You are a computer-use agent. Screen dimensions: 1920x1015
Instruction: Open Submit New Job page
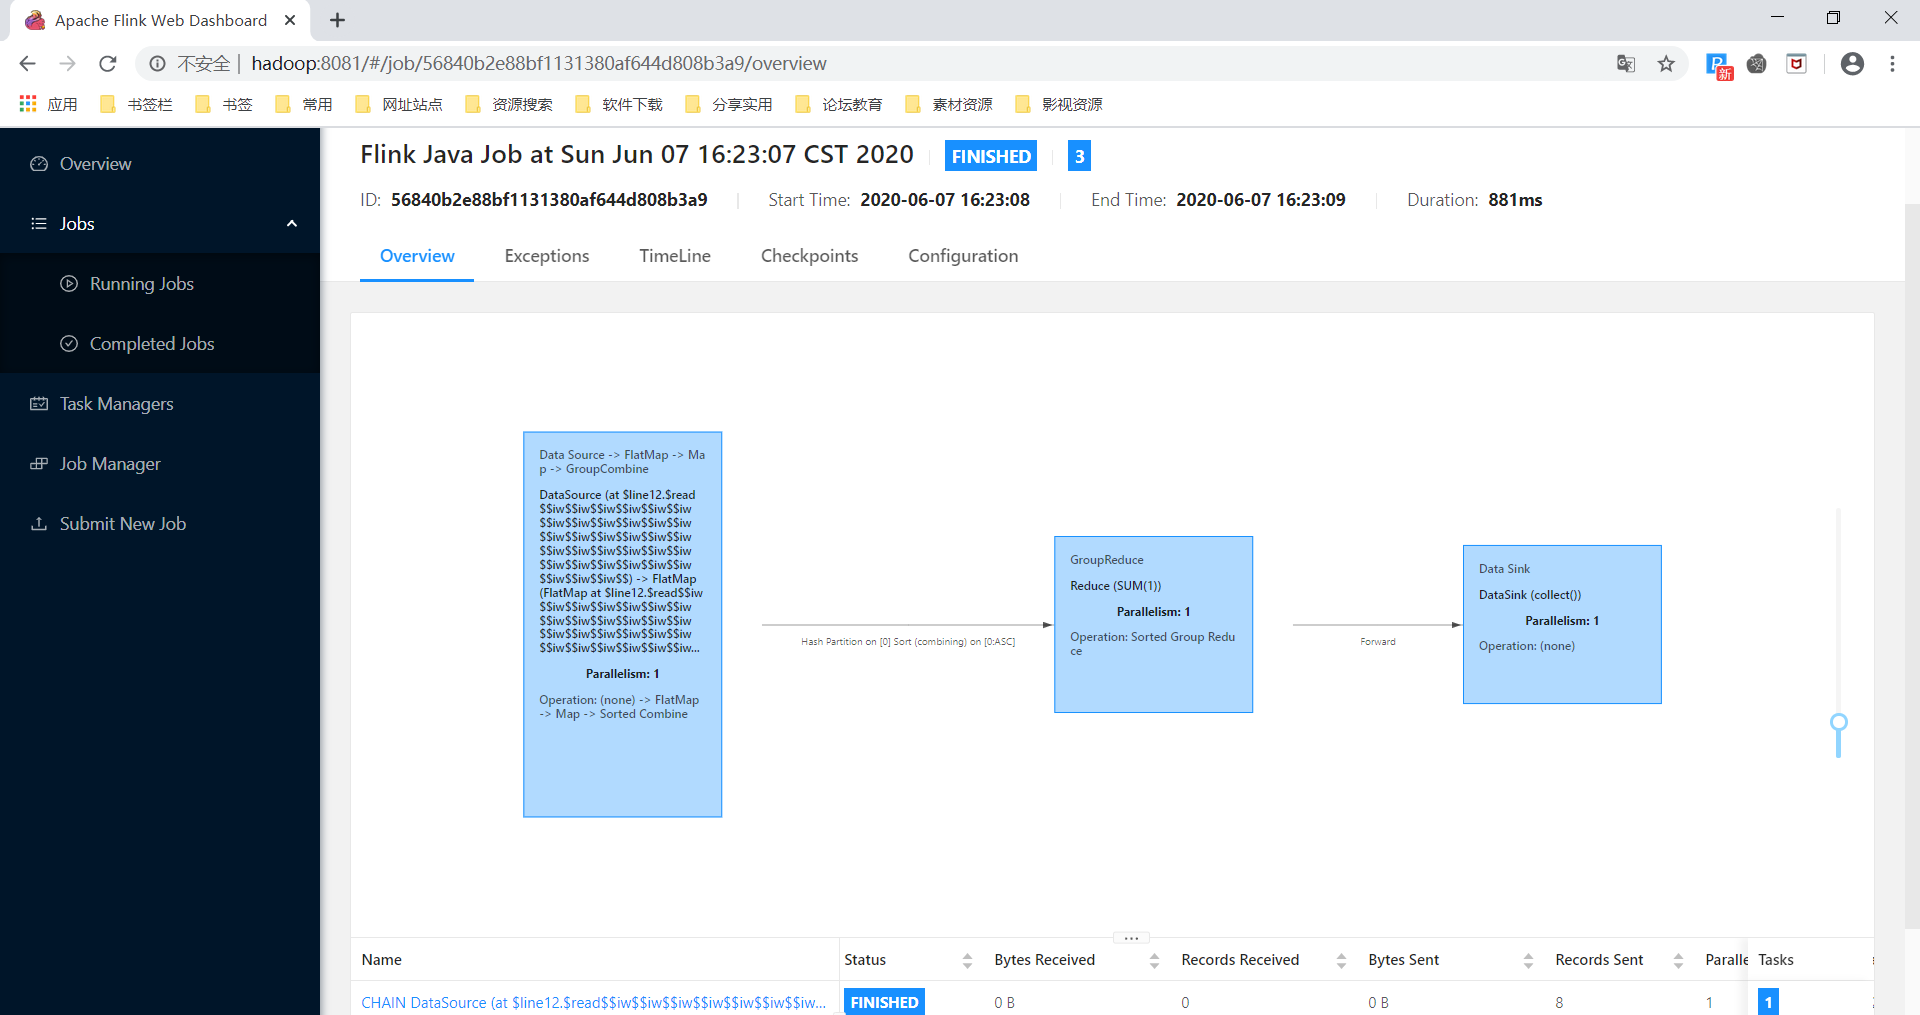[160, 524]
